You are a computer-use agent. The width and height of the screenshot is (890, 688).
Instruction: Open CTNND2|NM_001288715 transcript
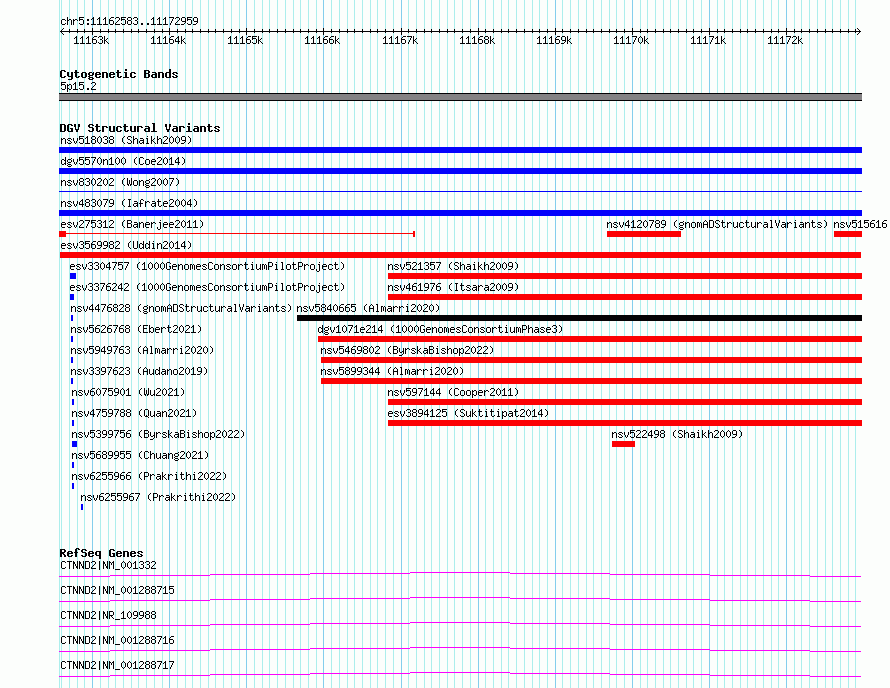click(x=117, y=590)
